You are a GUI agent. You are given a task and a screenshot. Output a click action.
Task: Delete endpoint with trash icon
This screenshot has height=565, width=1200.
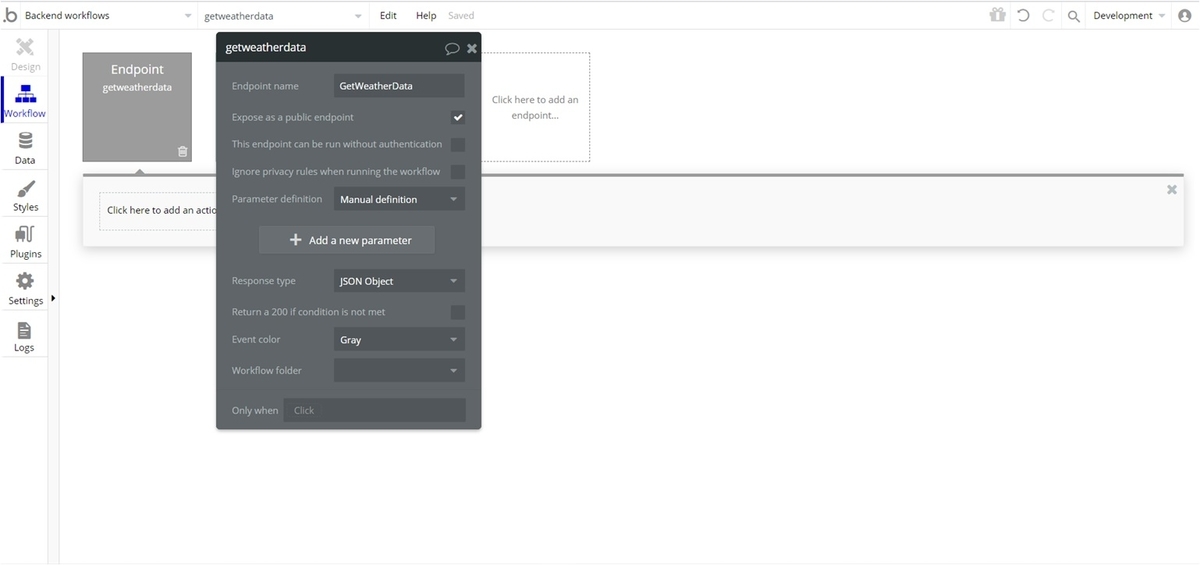click(x=182, y=152)
